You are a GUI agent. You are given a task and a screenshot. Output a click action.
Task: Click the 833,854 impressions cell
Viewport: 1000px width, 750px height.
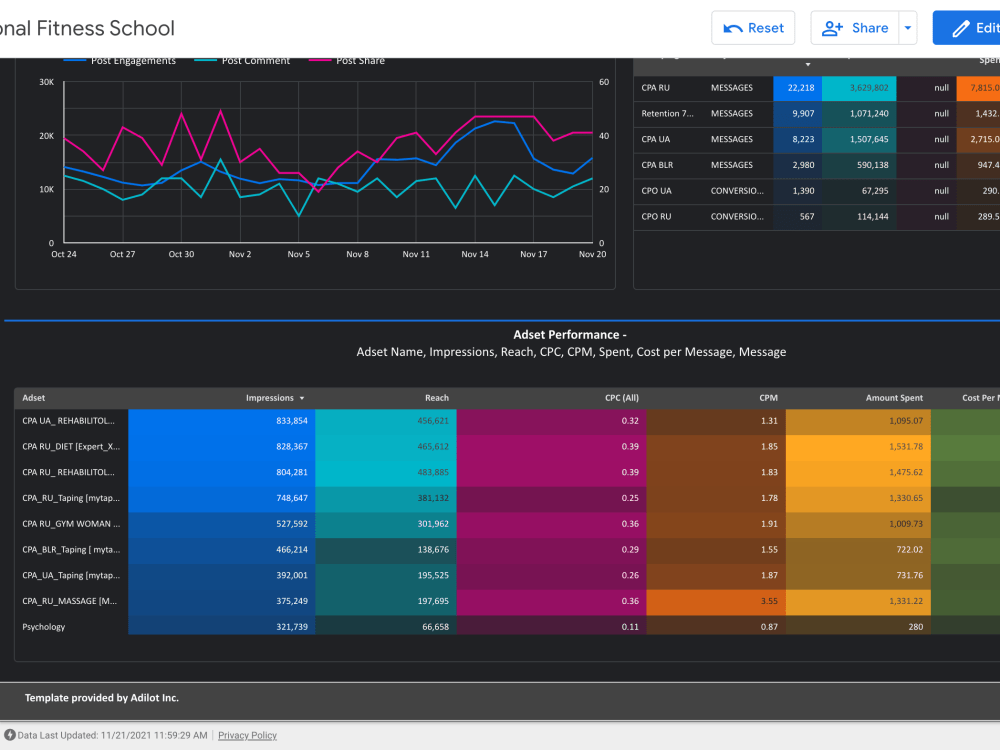[222, 421]
